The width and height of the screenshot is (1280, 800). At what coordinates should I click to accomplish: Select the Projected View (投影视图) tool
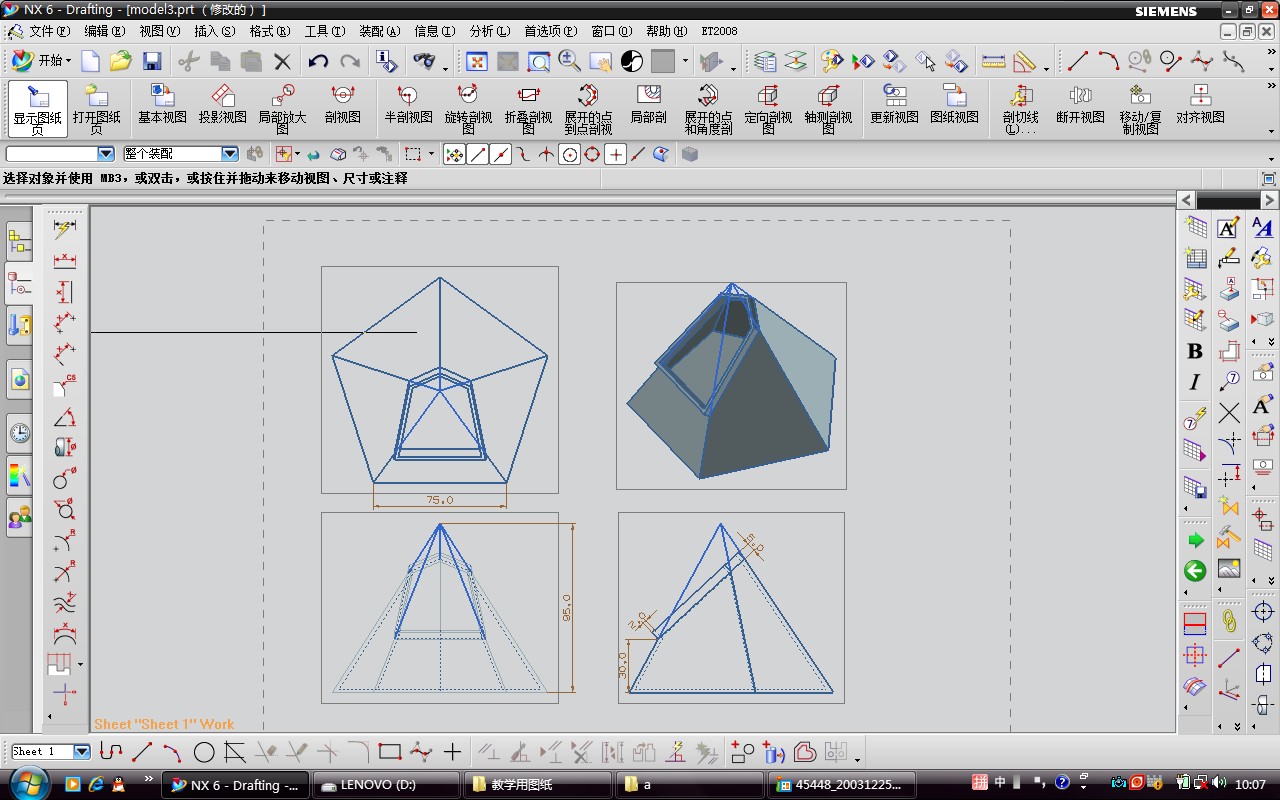click(x=222, y=105)
